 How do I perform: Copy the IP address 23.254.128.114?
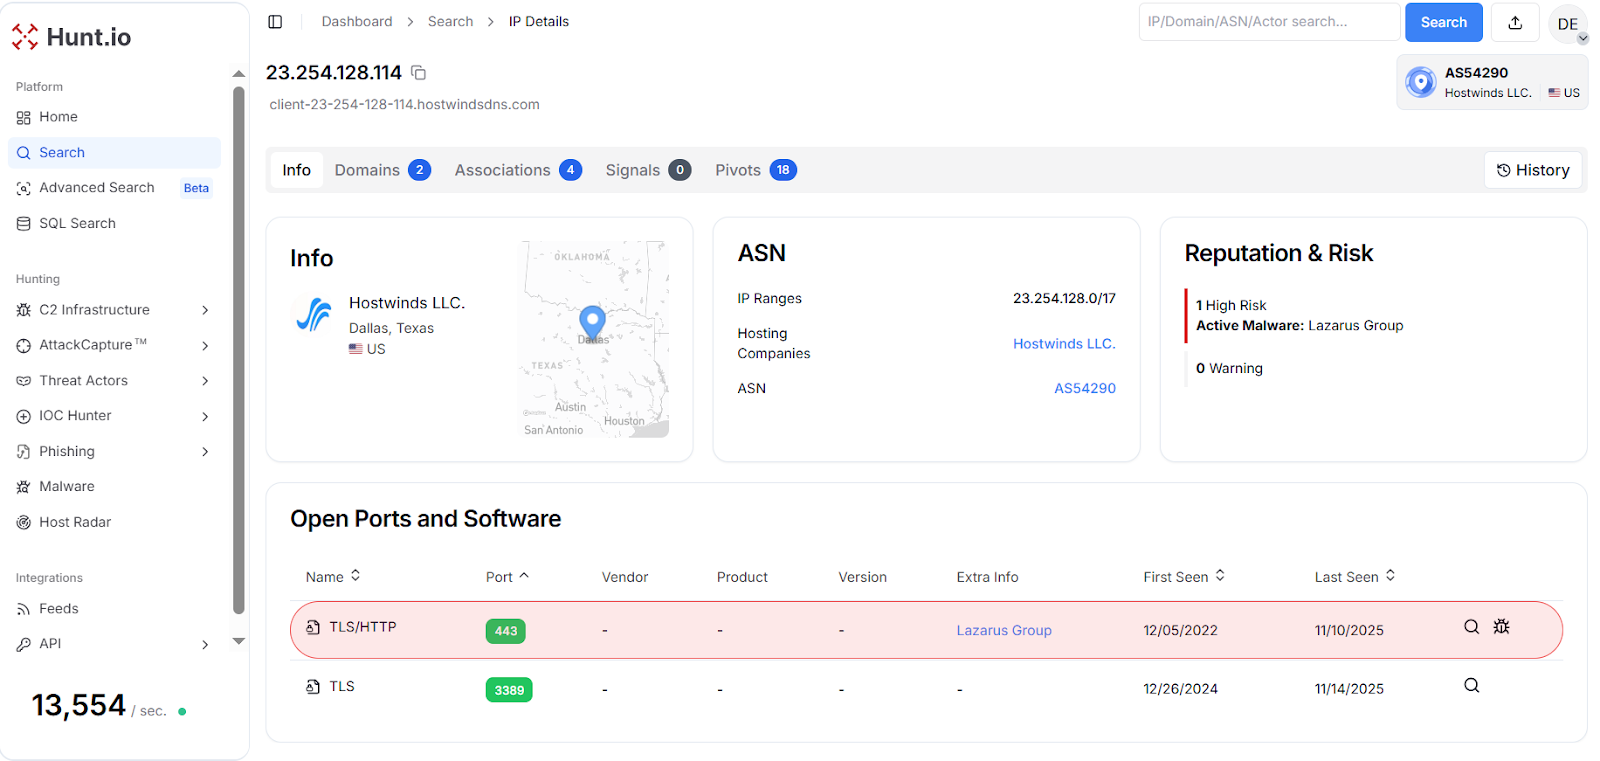[419, 73]
